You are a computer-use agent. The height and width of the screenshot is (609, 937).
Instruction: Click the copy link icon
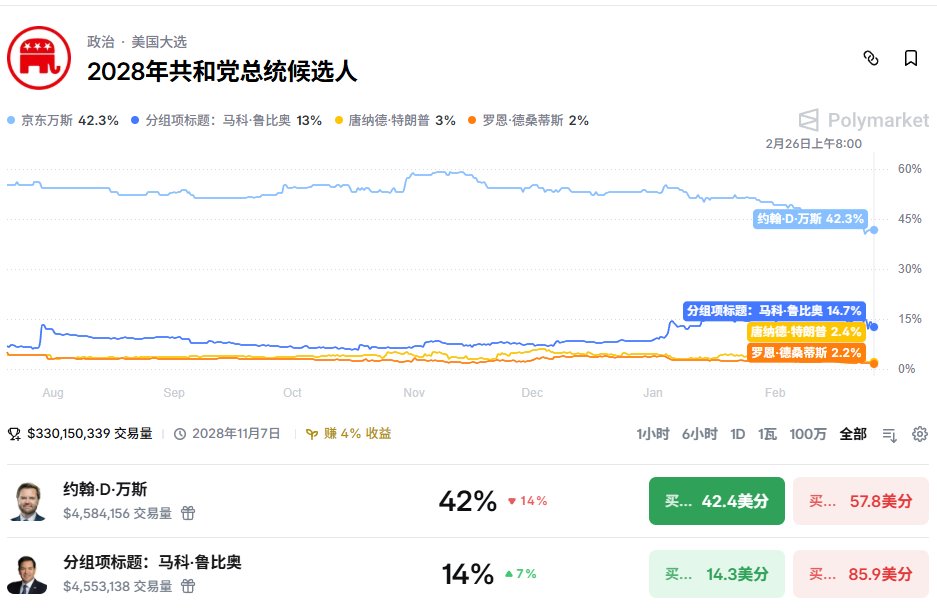pyautogui.click(x=870, y=58)
